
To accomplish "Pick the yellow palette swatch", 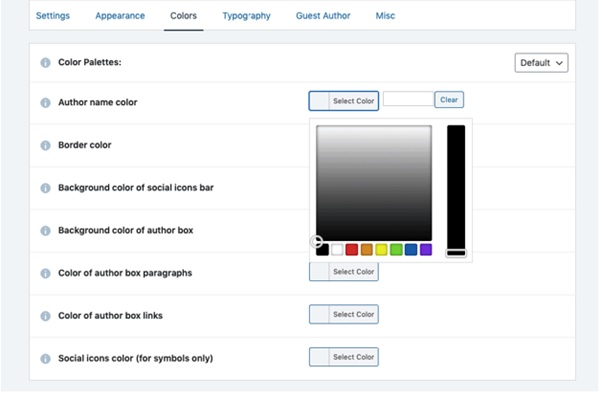I will pyautogui.click(x=381, y=249).
